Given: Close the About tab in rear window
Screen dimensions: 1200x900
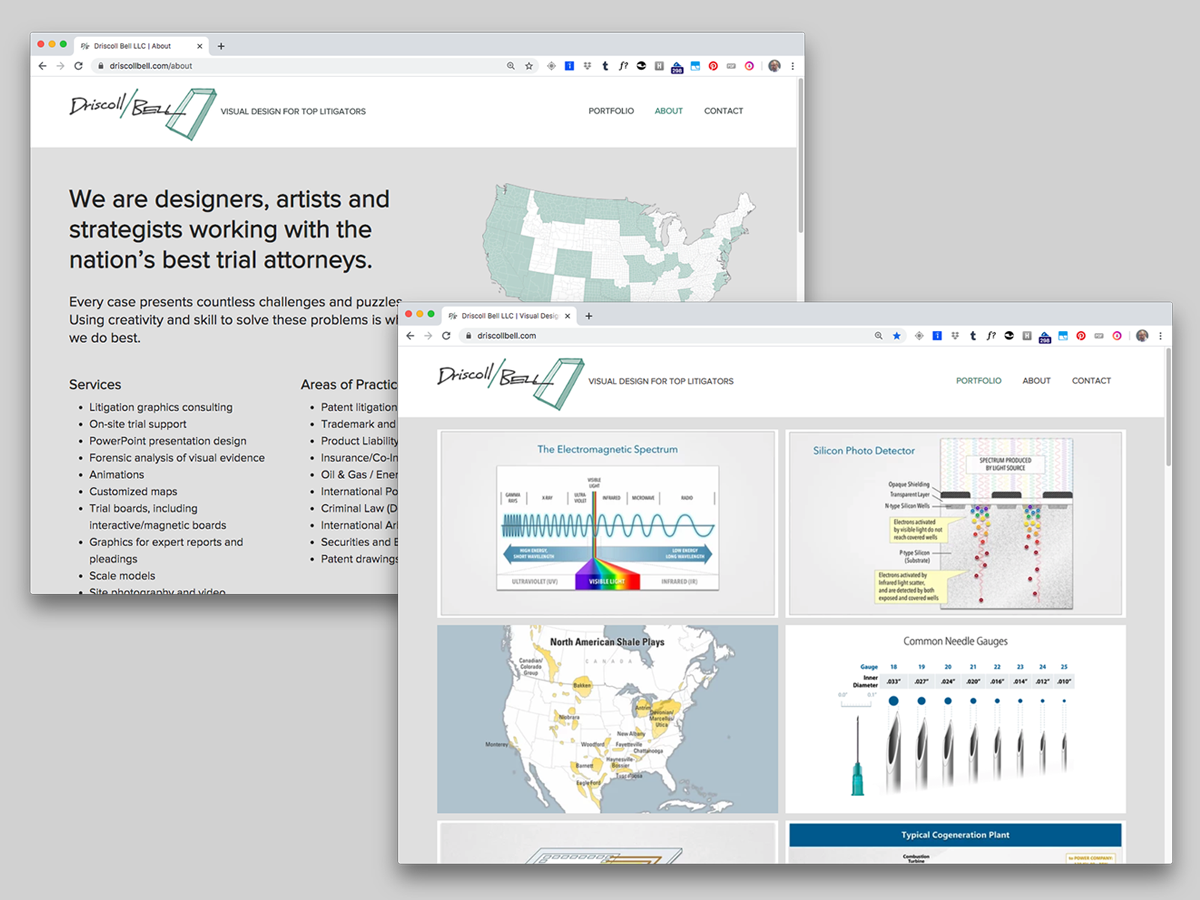Looking at the screenshot, I should pyautogui.click(x=200, y=45).
